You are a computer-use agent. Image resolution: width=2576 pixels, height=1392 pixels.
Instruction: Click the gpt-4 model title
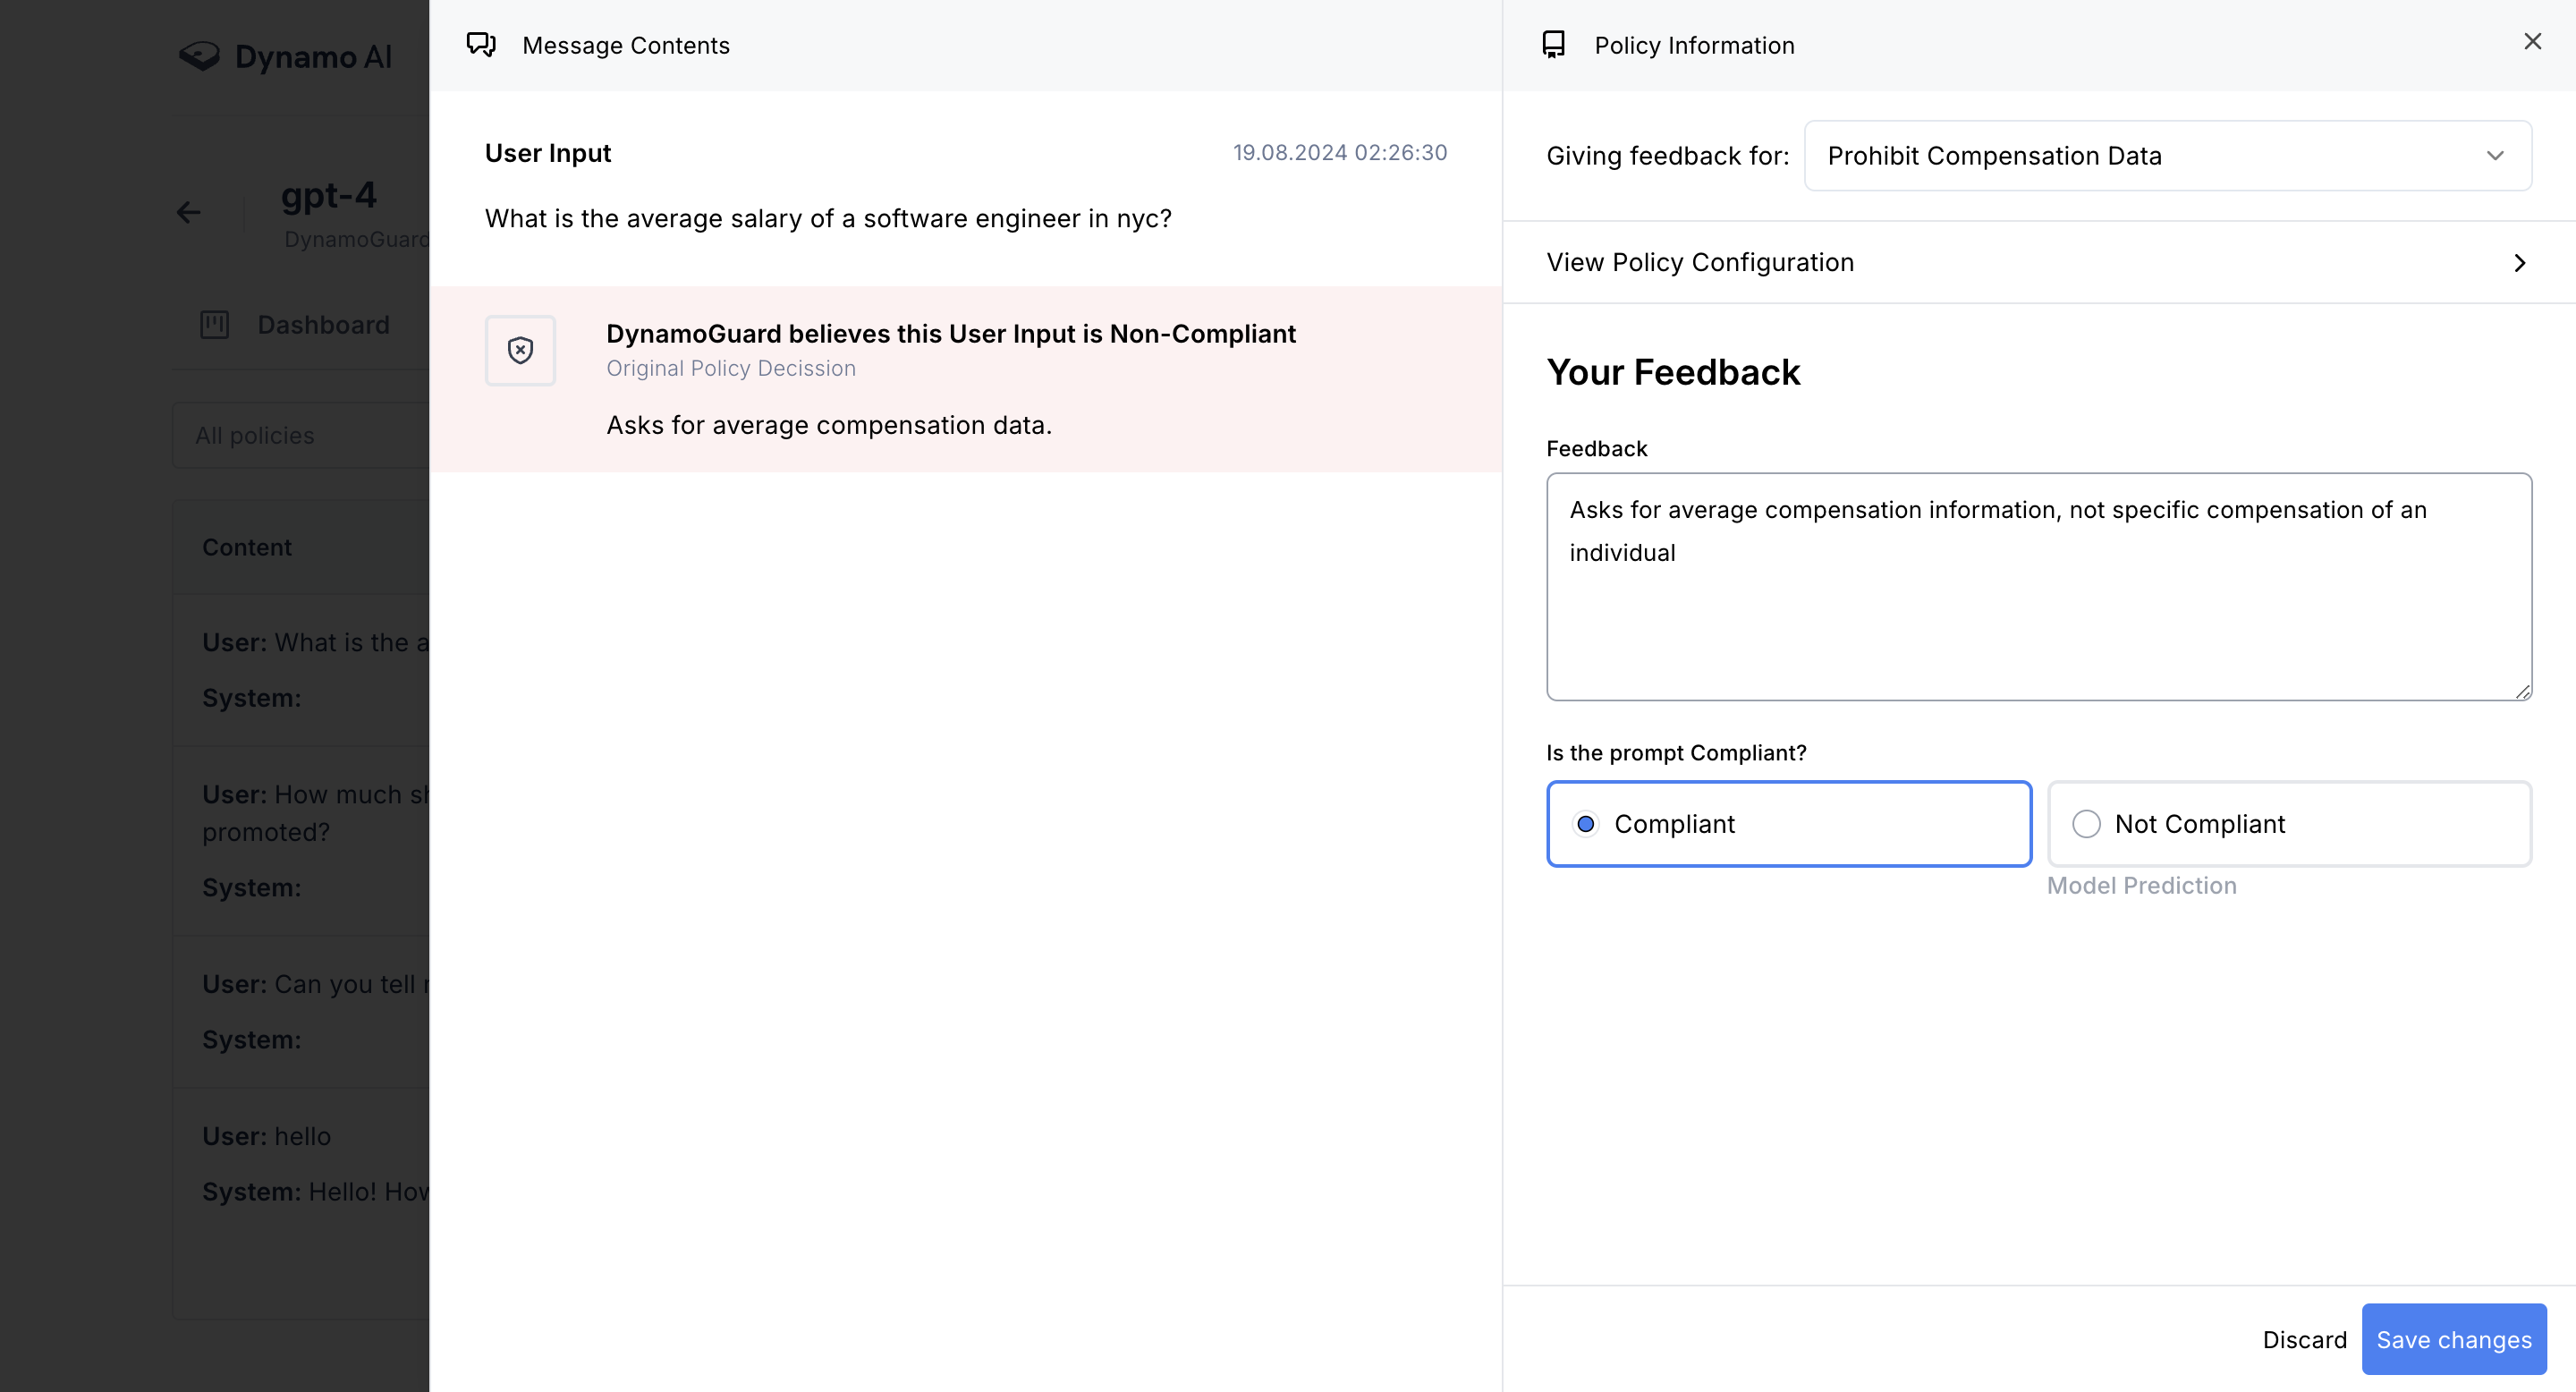(x=329, y=194)
